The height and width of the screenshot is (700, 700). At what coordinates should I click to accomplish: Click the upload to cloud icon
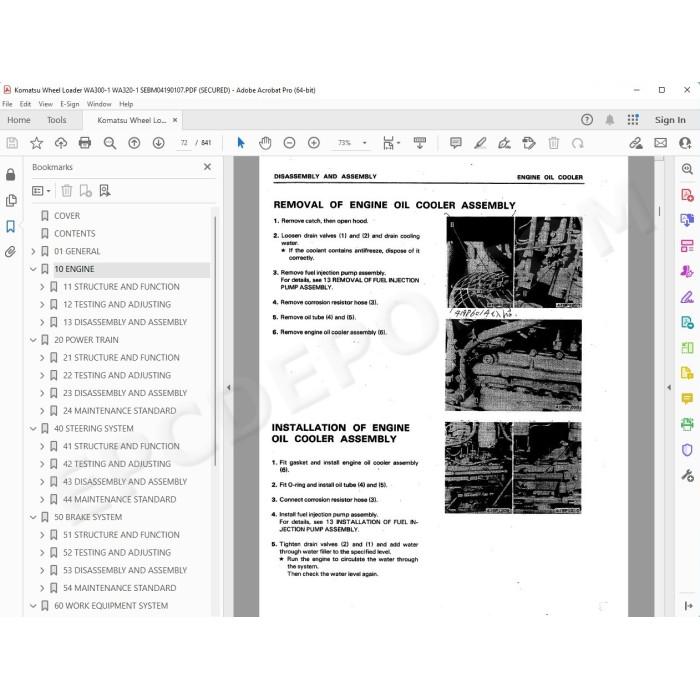pyautogui.click(x=61, y=143)
